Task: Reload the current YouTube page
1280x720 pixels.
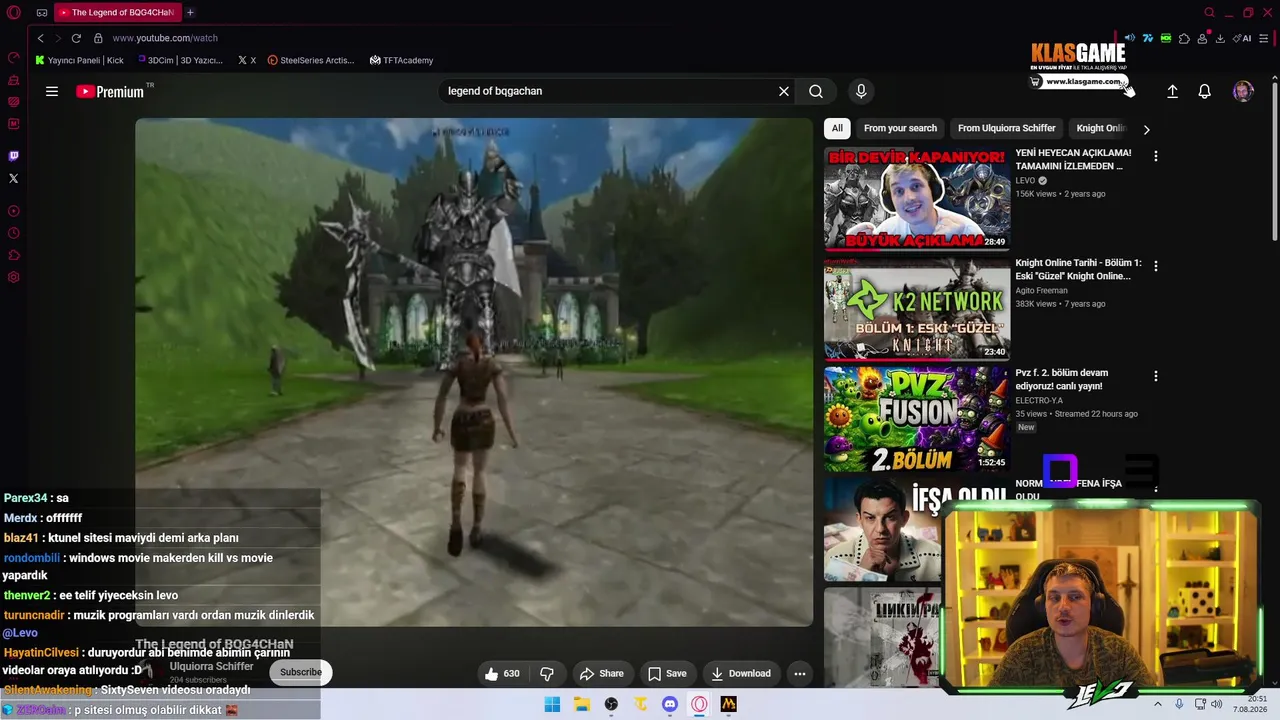Action: tap(76, 38)
